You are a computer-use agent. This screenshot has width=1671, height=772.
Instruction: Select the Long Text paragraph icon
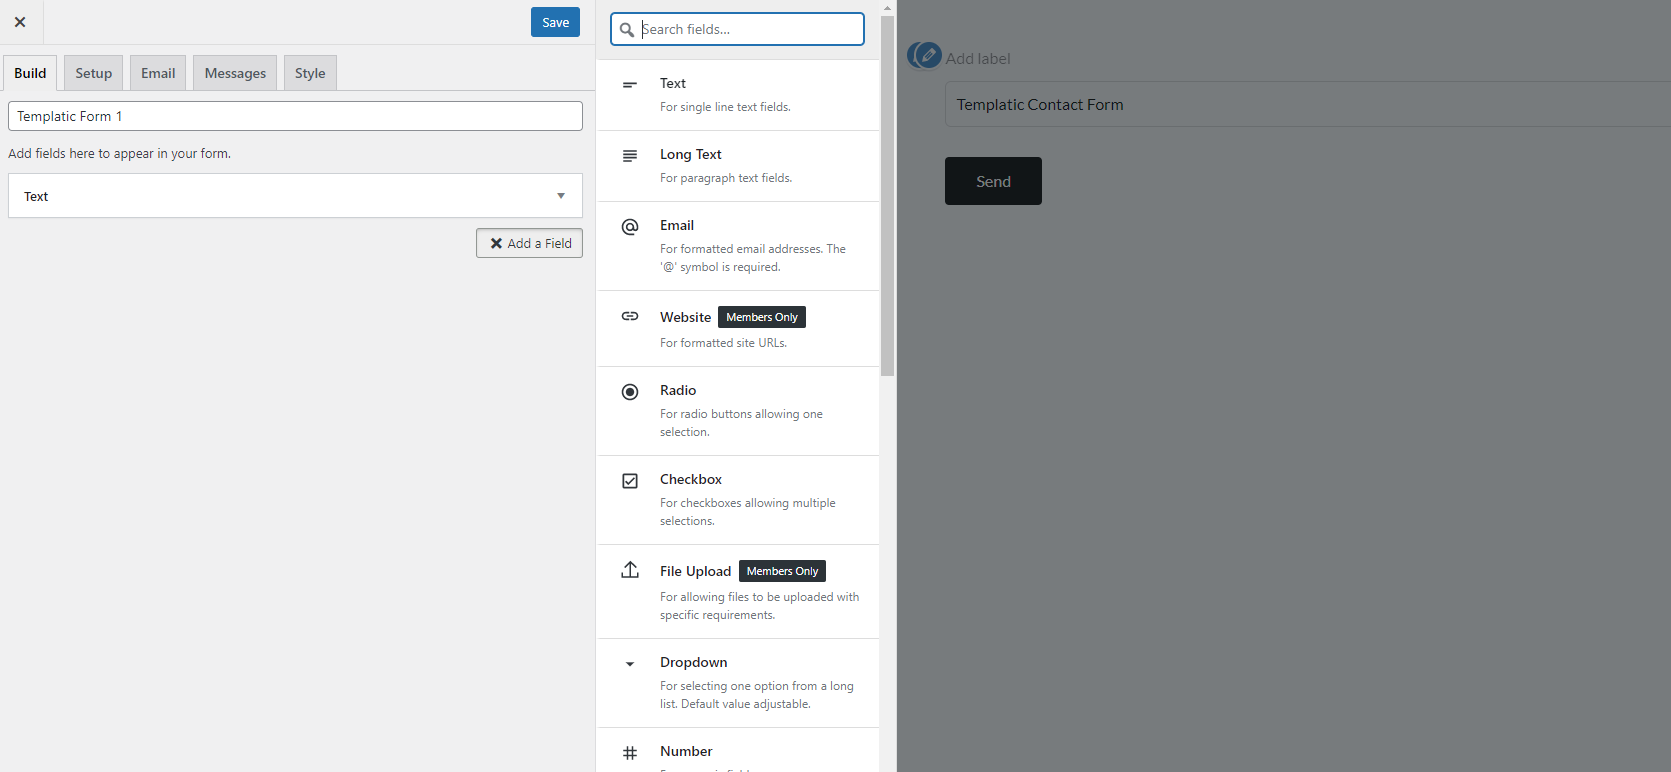(x=630, y=156)
